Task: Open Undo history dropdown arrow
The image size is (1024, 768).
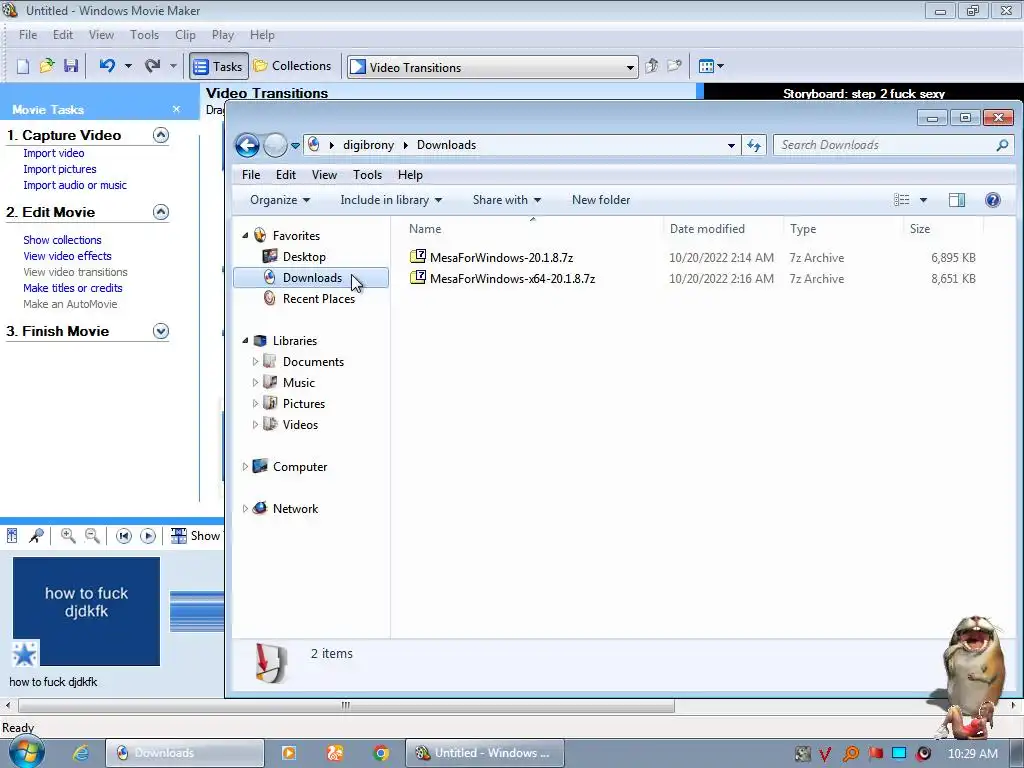Action: coord(128,66)
